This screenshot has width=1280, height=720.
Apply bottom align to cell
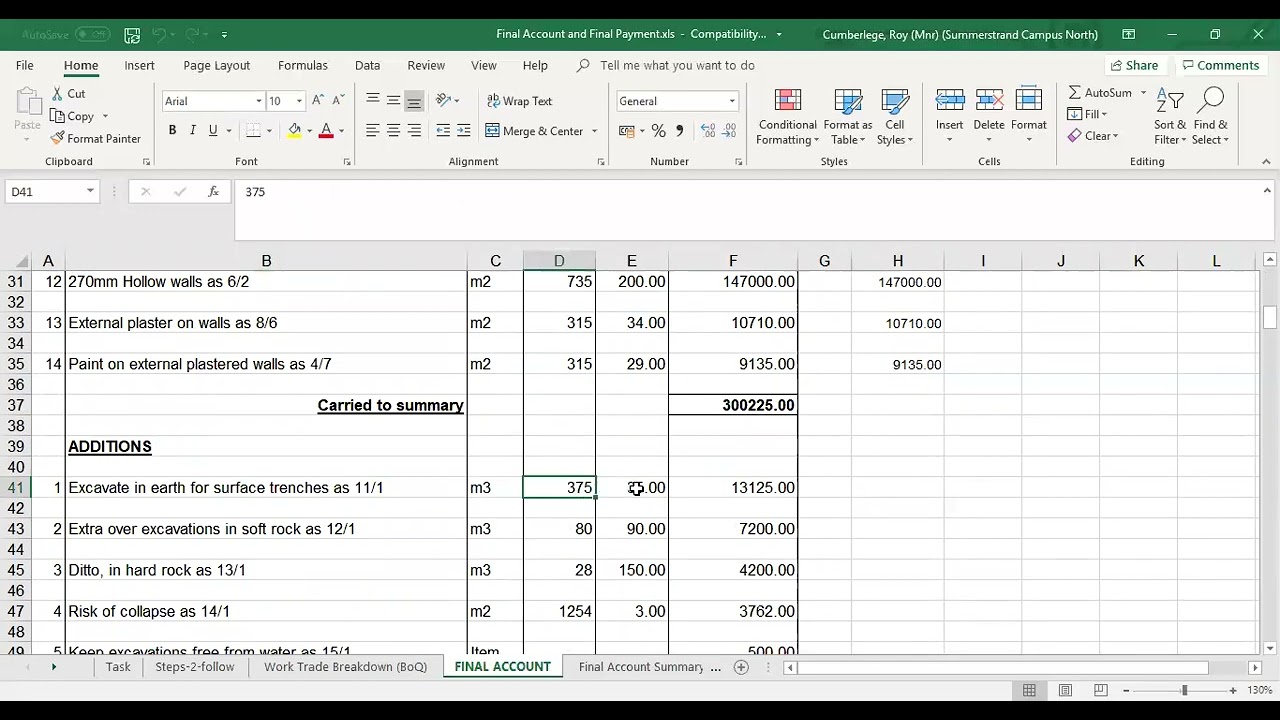point(414,101)
